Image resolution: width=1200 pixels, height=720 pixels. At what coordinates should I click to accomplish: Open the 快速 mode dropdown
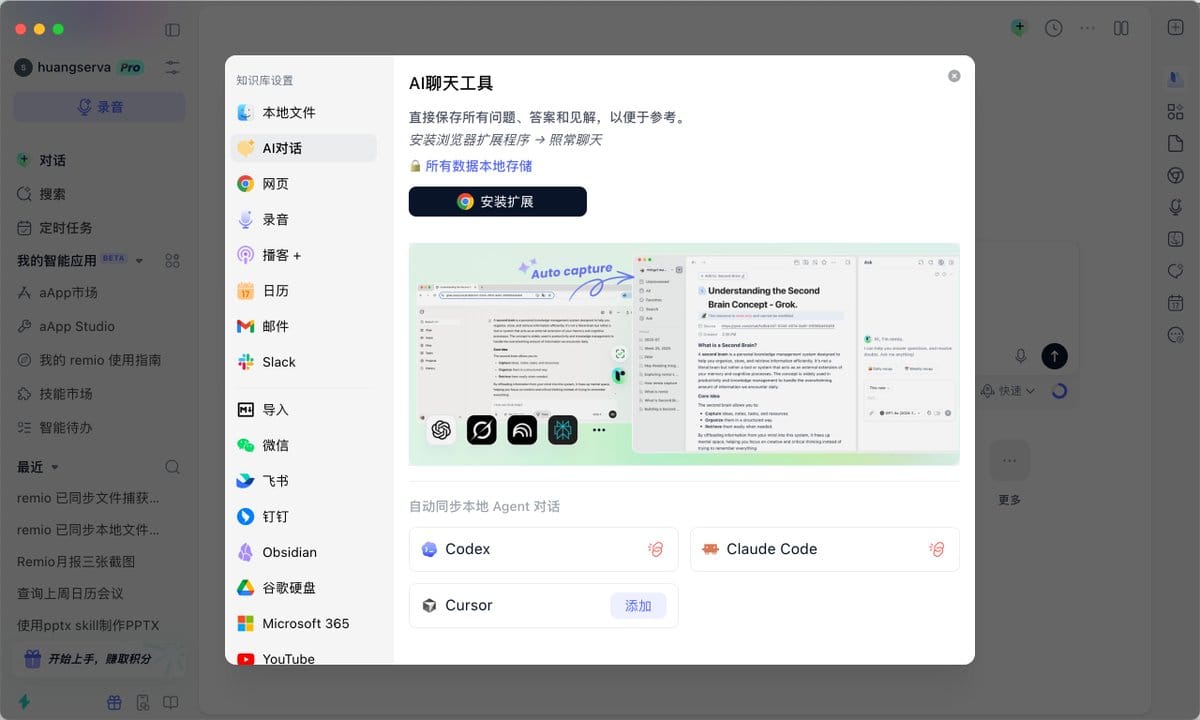(x=1009, y=391)
